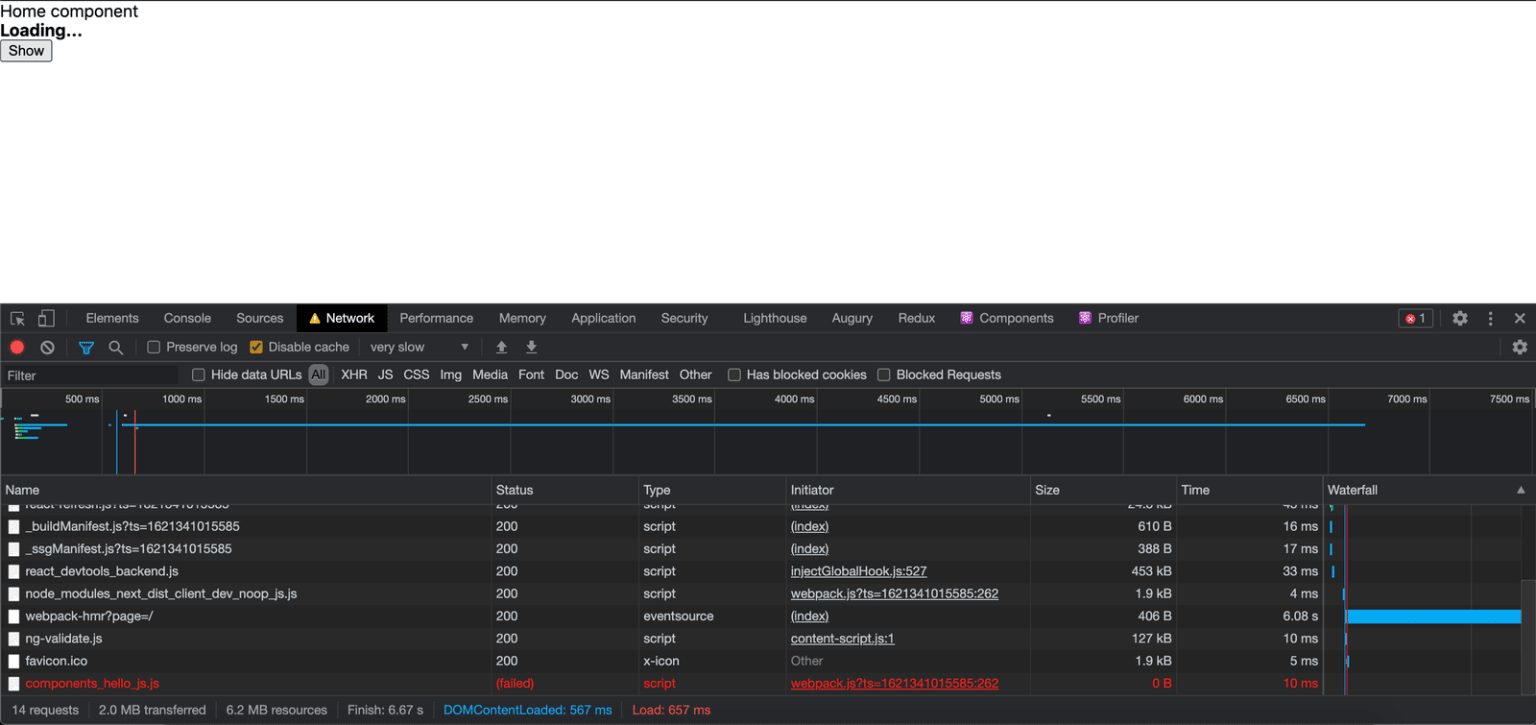Check the Hide data URLs checkbox
Image resolution: width=1536 pixels, height=725 pixels.
pos(198,375)
